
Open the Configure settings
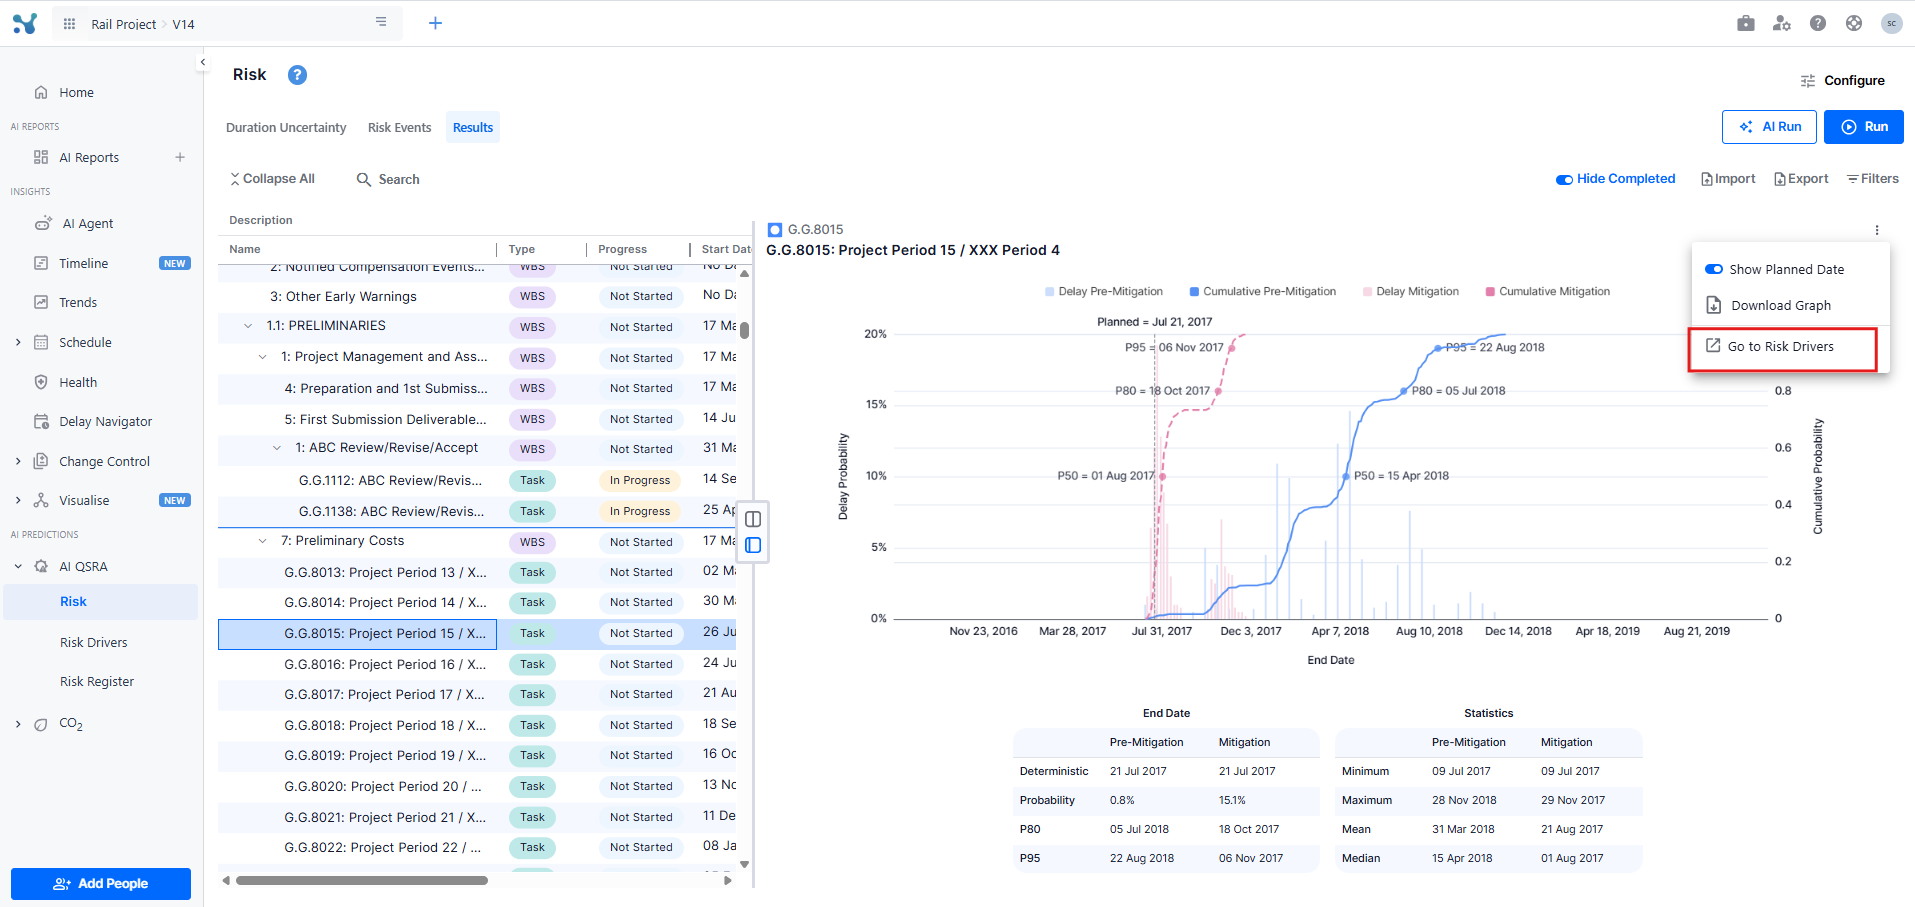pyautogui.click(x=1842, y=81)
